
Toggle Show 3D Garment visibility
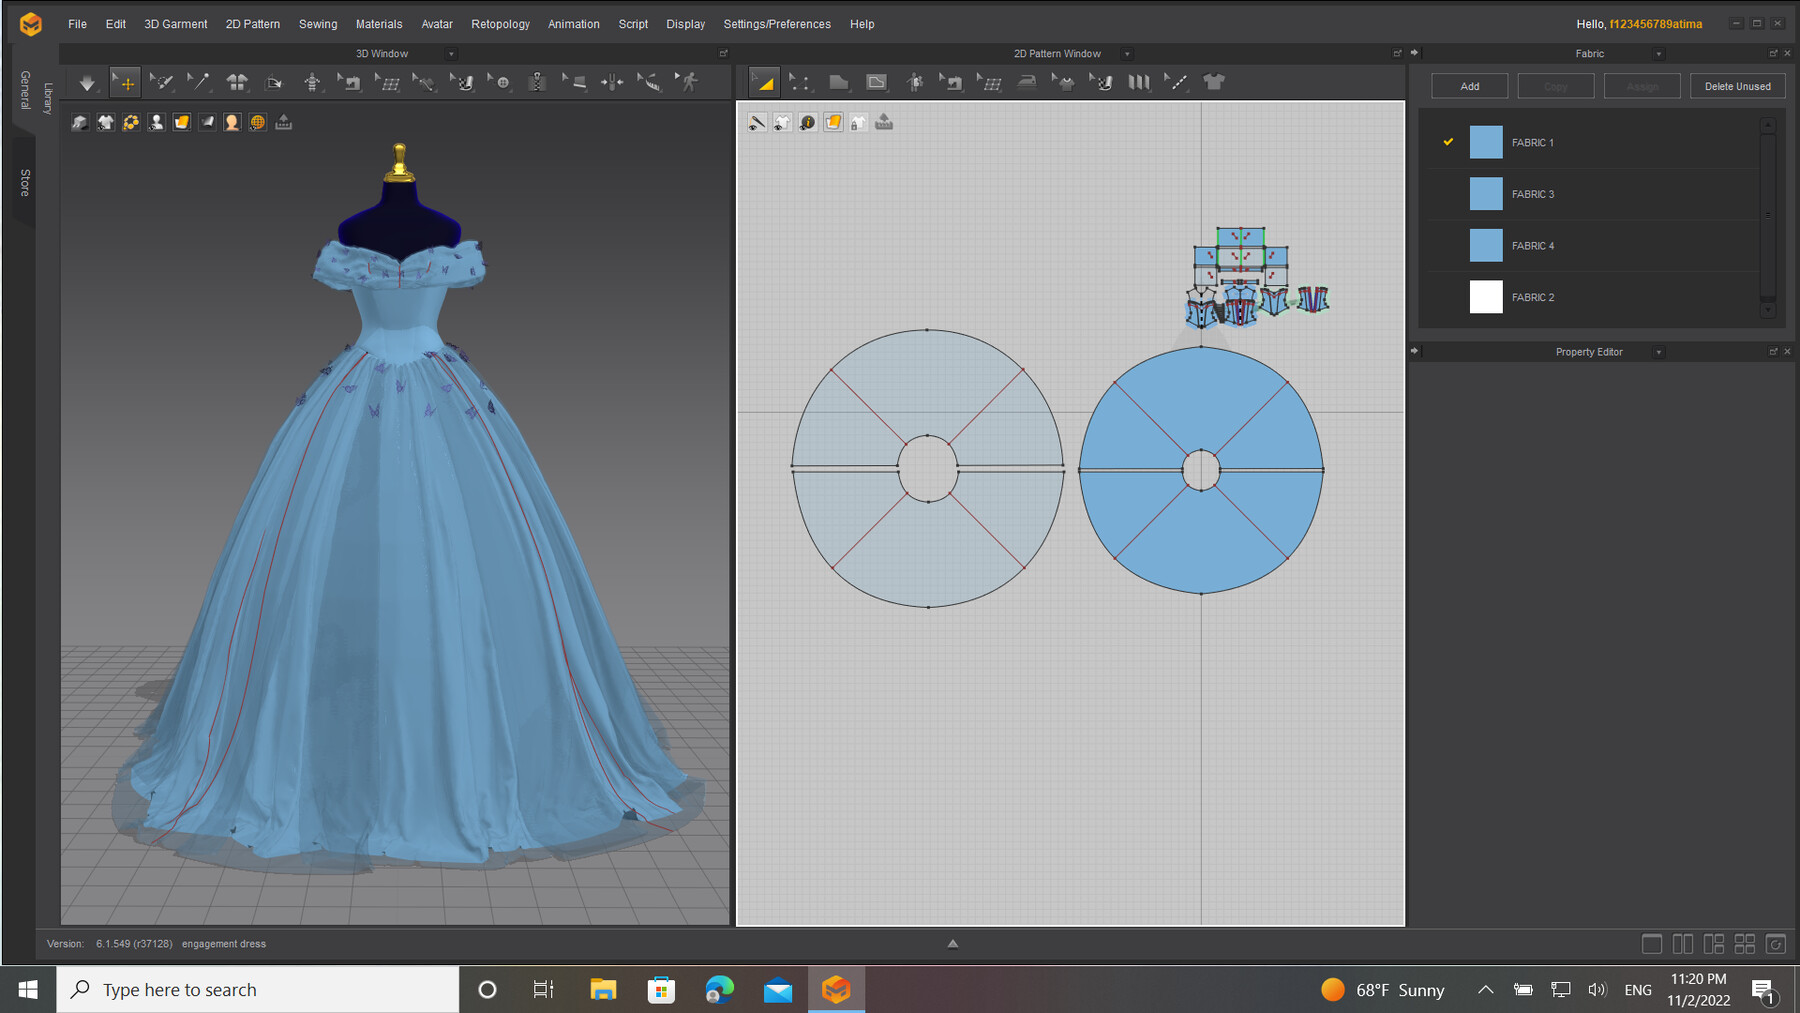tap(105, 122)
